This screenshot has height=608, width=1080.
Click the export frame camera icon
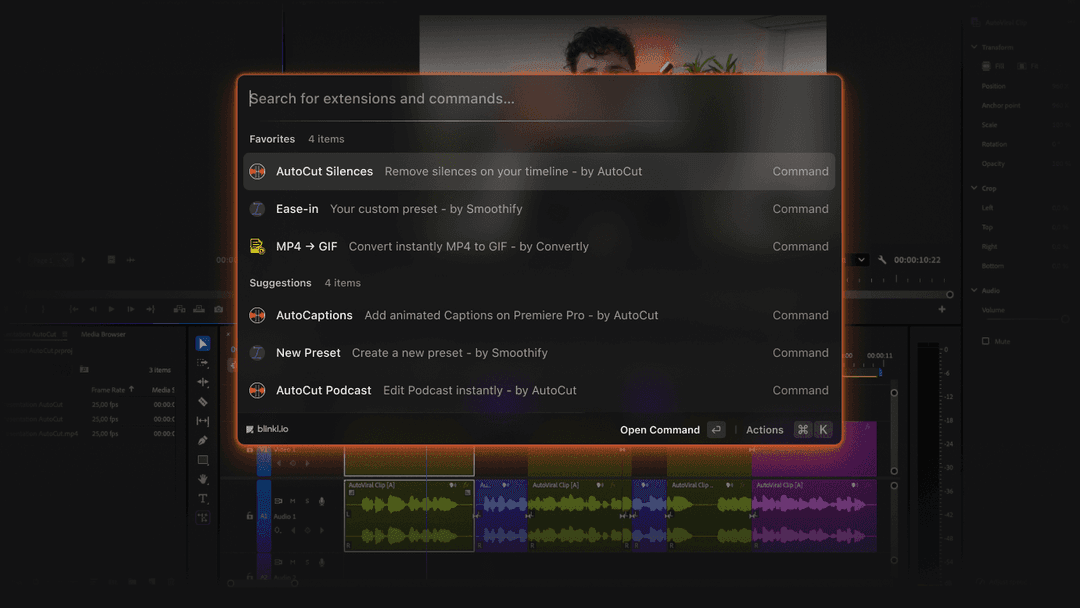tap(219, 309)
